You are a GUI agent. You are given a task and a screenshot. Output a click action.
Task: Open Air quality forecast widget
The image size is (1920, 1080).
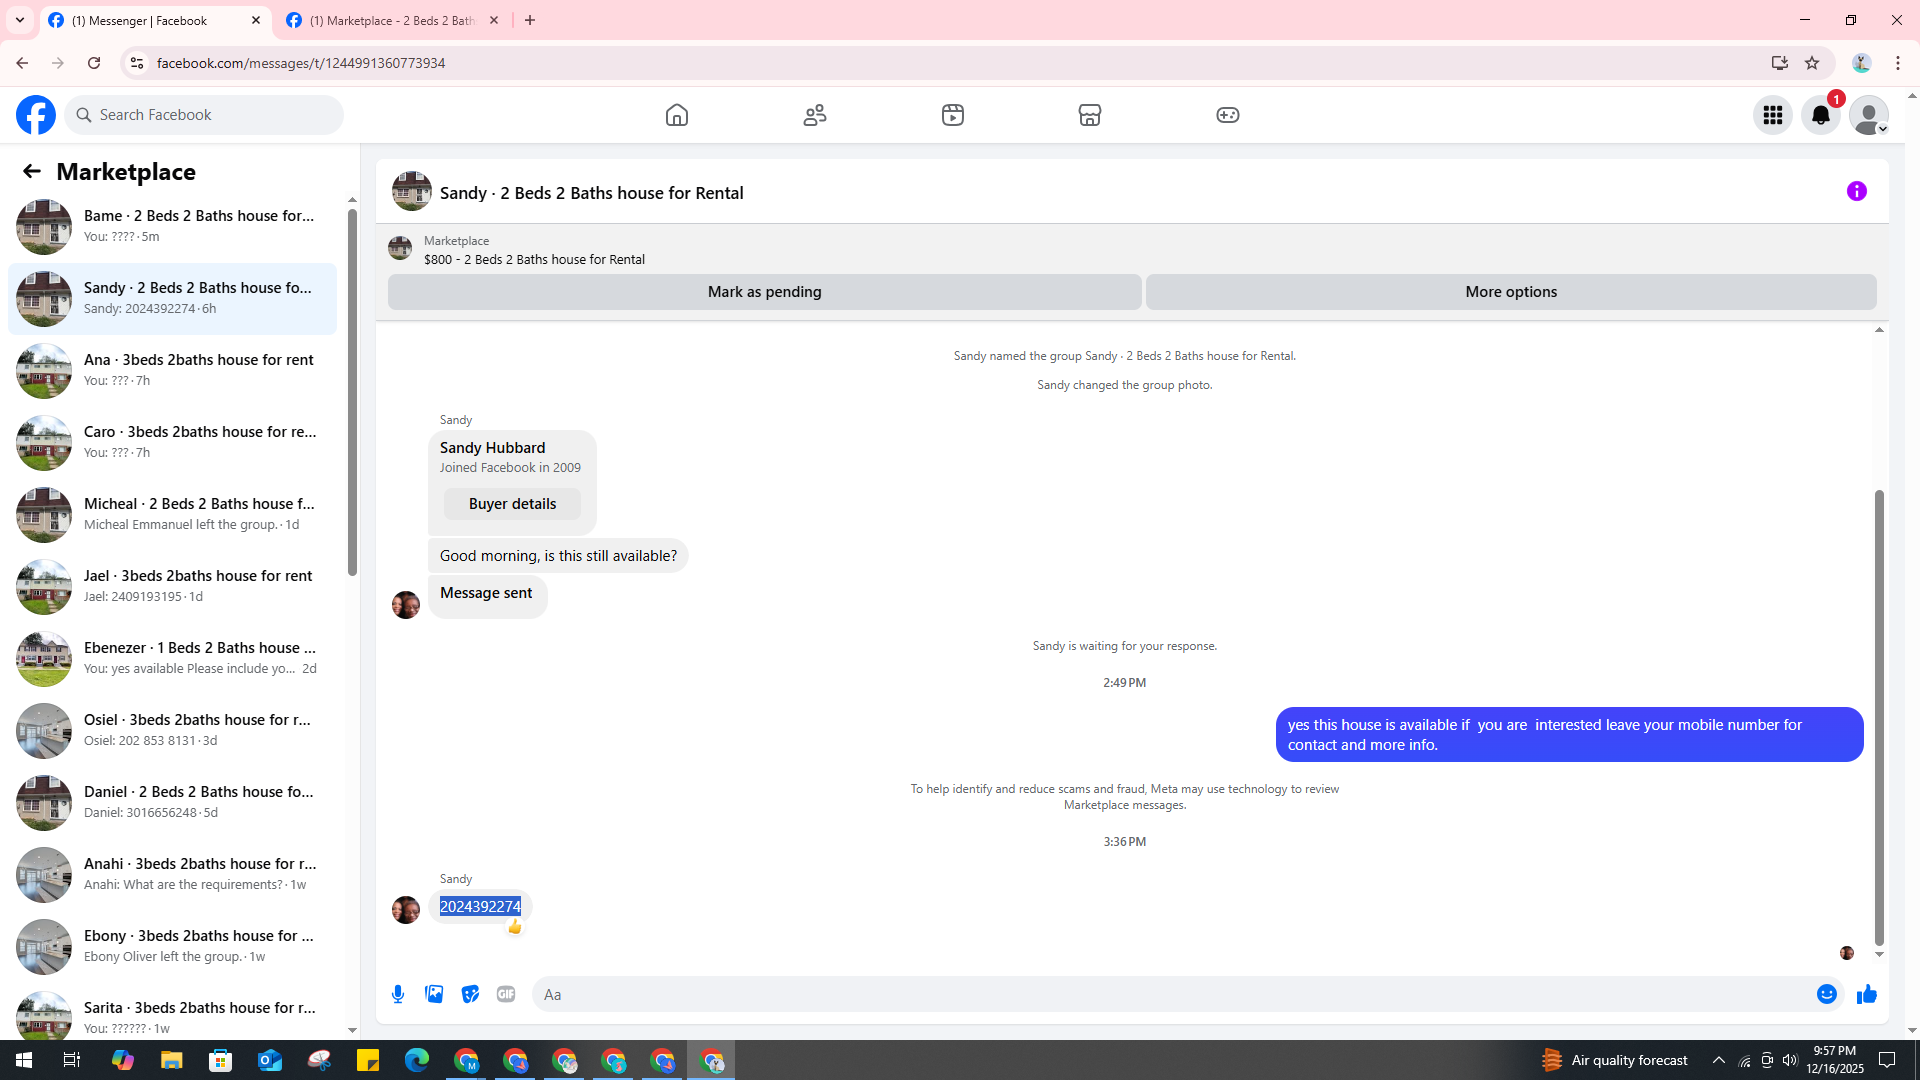point(1615,1060)
